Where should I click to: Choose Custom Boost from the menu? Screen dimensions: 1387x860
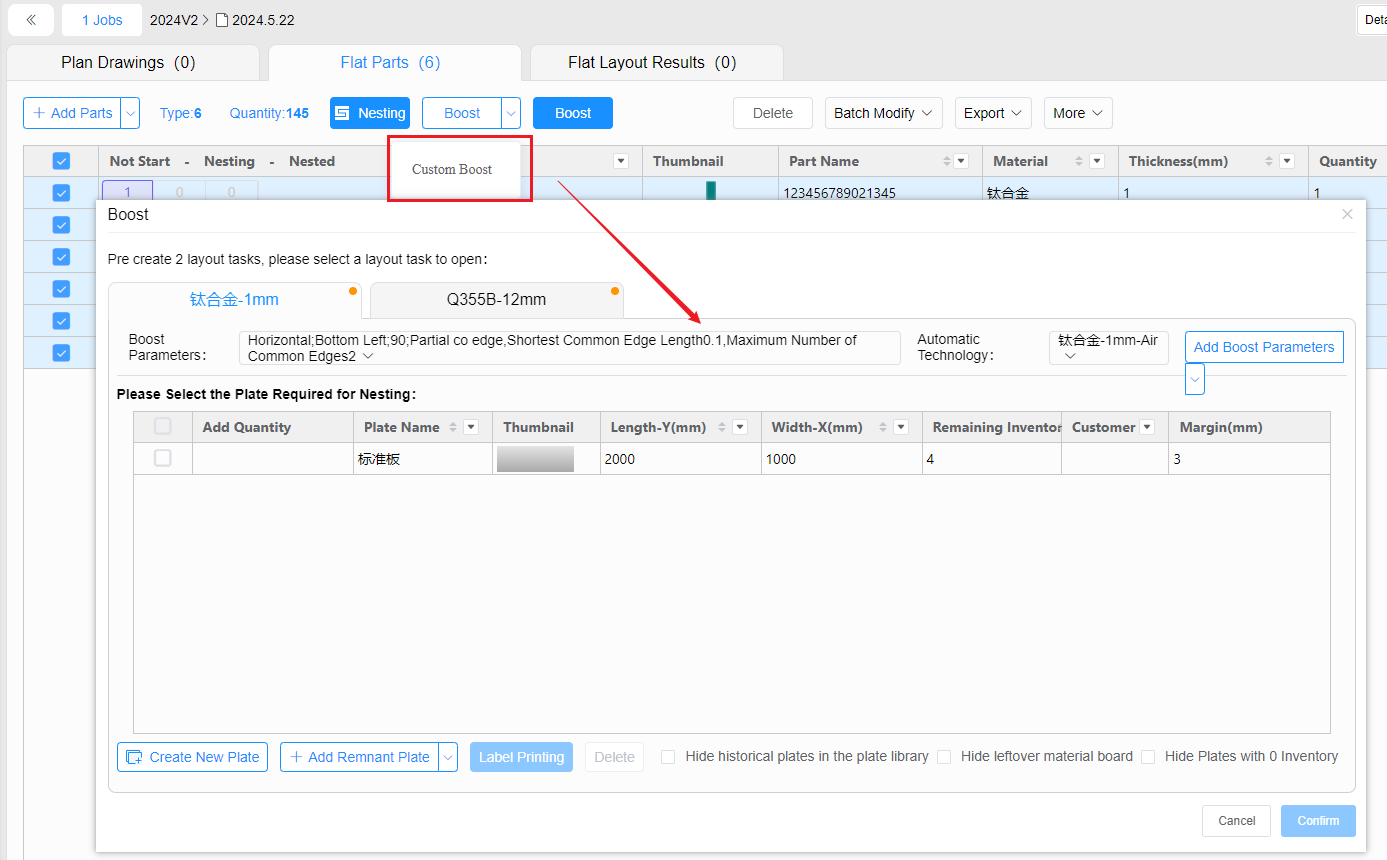452,169
